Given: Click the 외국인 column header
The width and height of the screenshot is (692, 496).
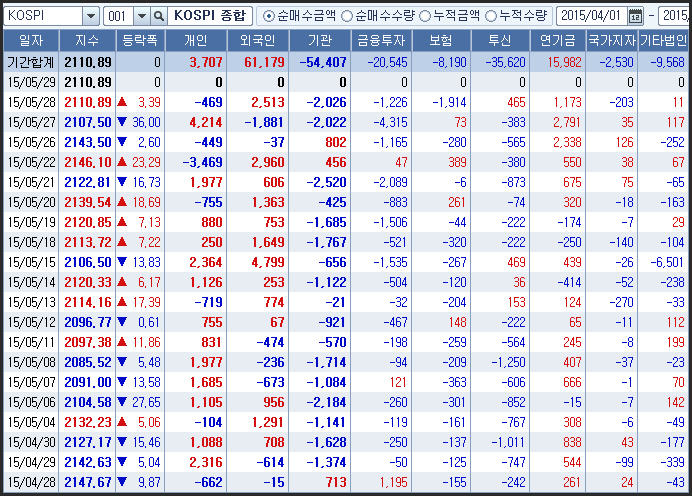Looking at the screenshot, I should 258,41.
